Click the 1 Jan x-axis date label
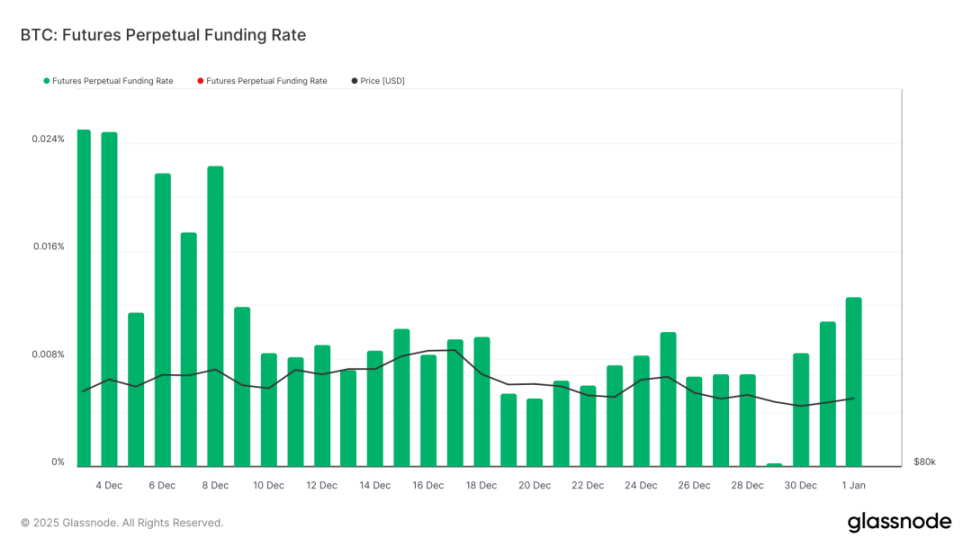The width and height of the screenshot is (972, 547). [853, 486]
